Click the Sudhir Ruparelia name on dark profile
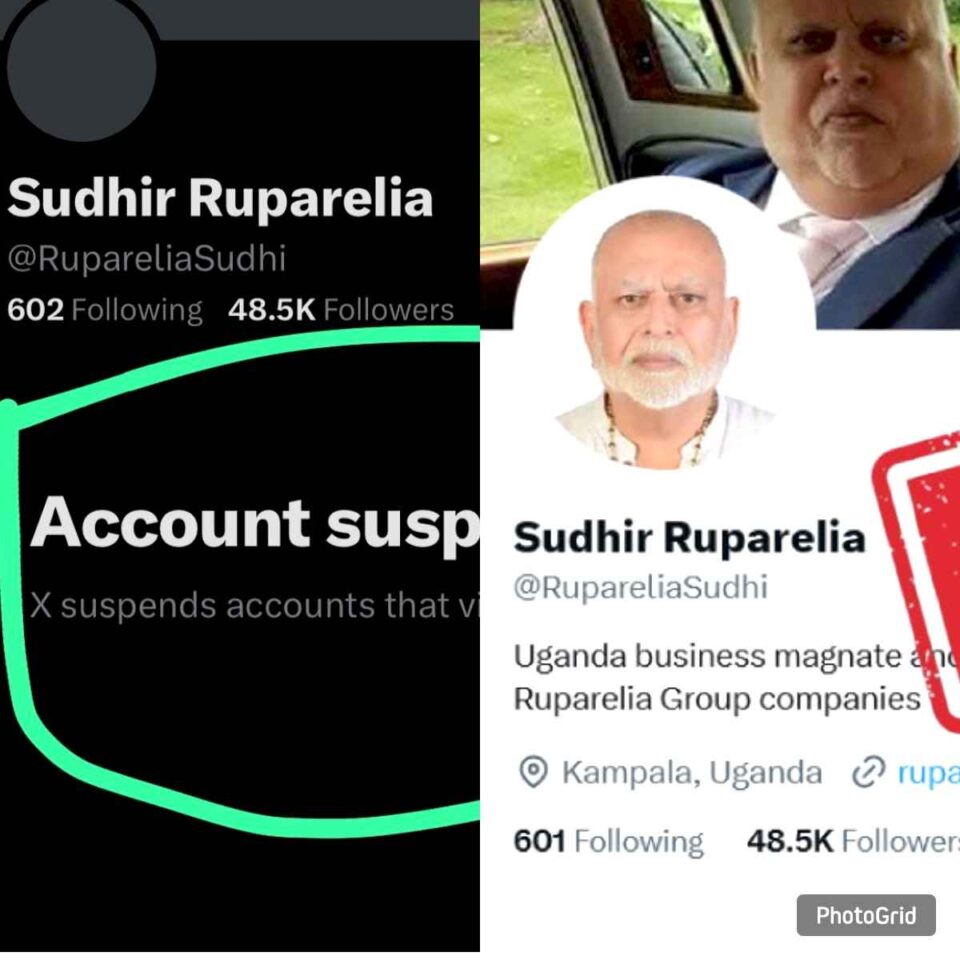960x960 pixels. [x=220, y=198]
